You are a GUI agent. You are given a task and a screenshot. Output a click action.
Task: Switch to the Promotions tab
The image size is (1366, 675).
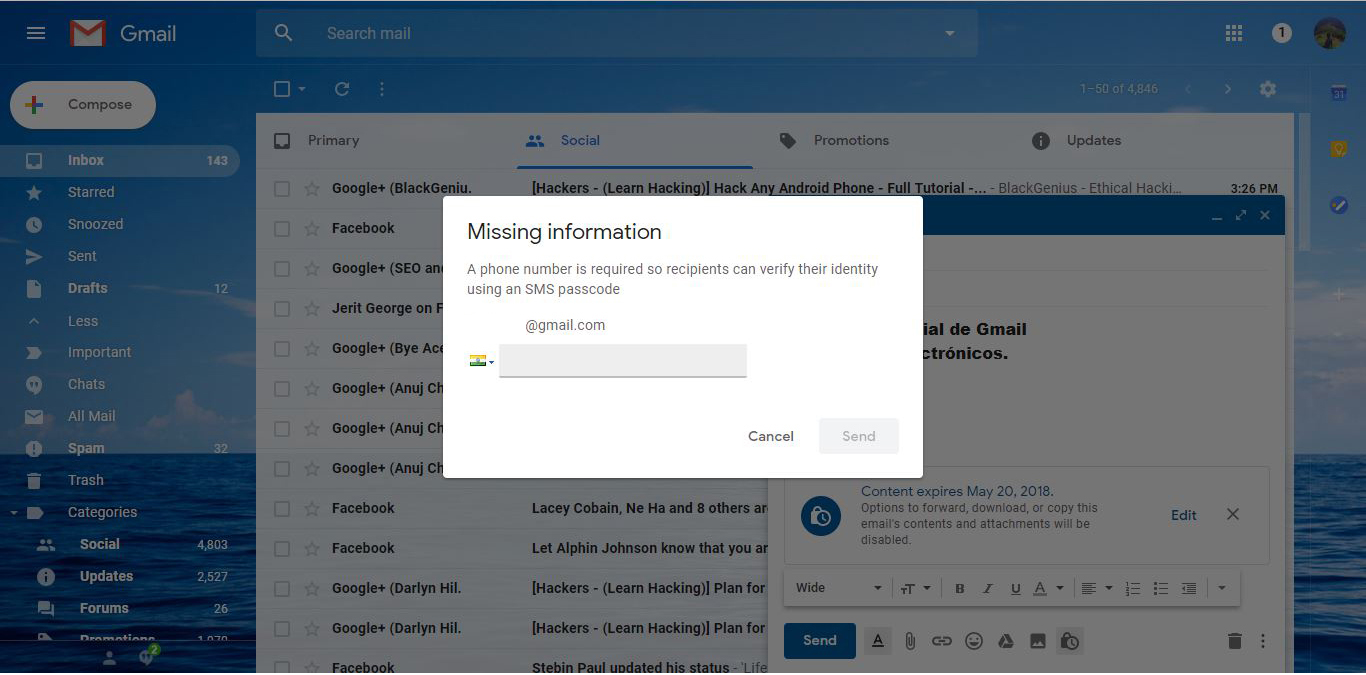(x=851, y=141)
